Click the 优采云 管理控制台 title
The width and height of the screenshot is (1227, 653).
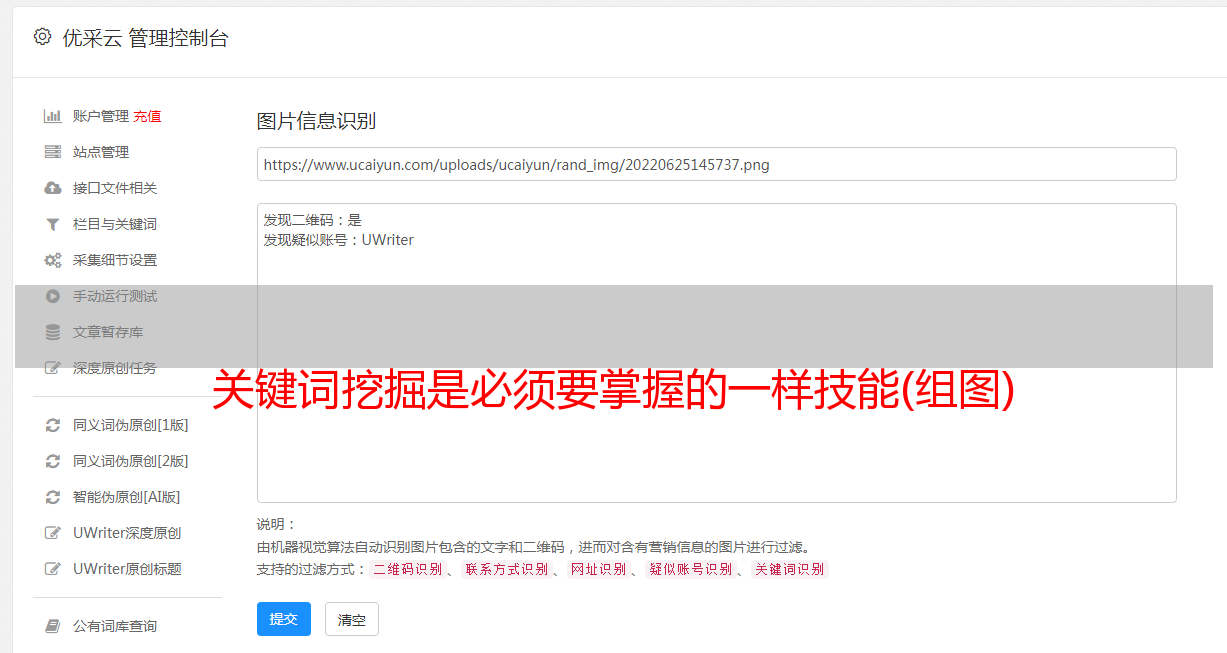(x=146, y=38)
